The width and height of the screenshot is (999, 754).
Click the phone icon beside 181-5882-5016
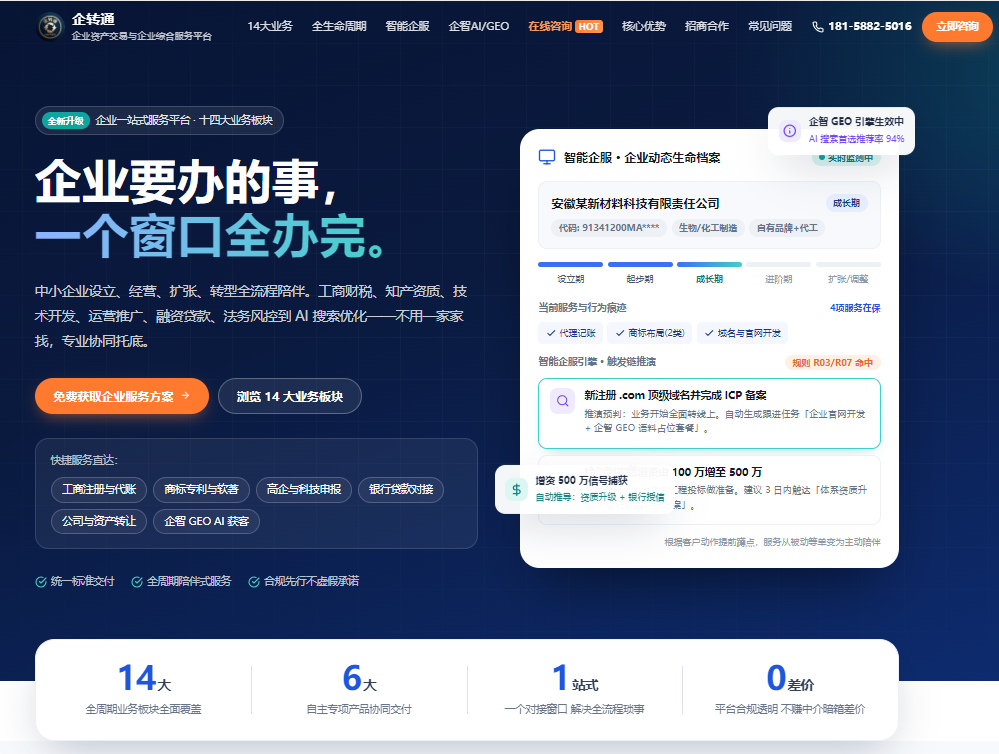(x=817, y=27)
